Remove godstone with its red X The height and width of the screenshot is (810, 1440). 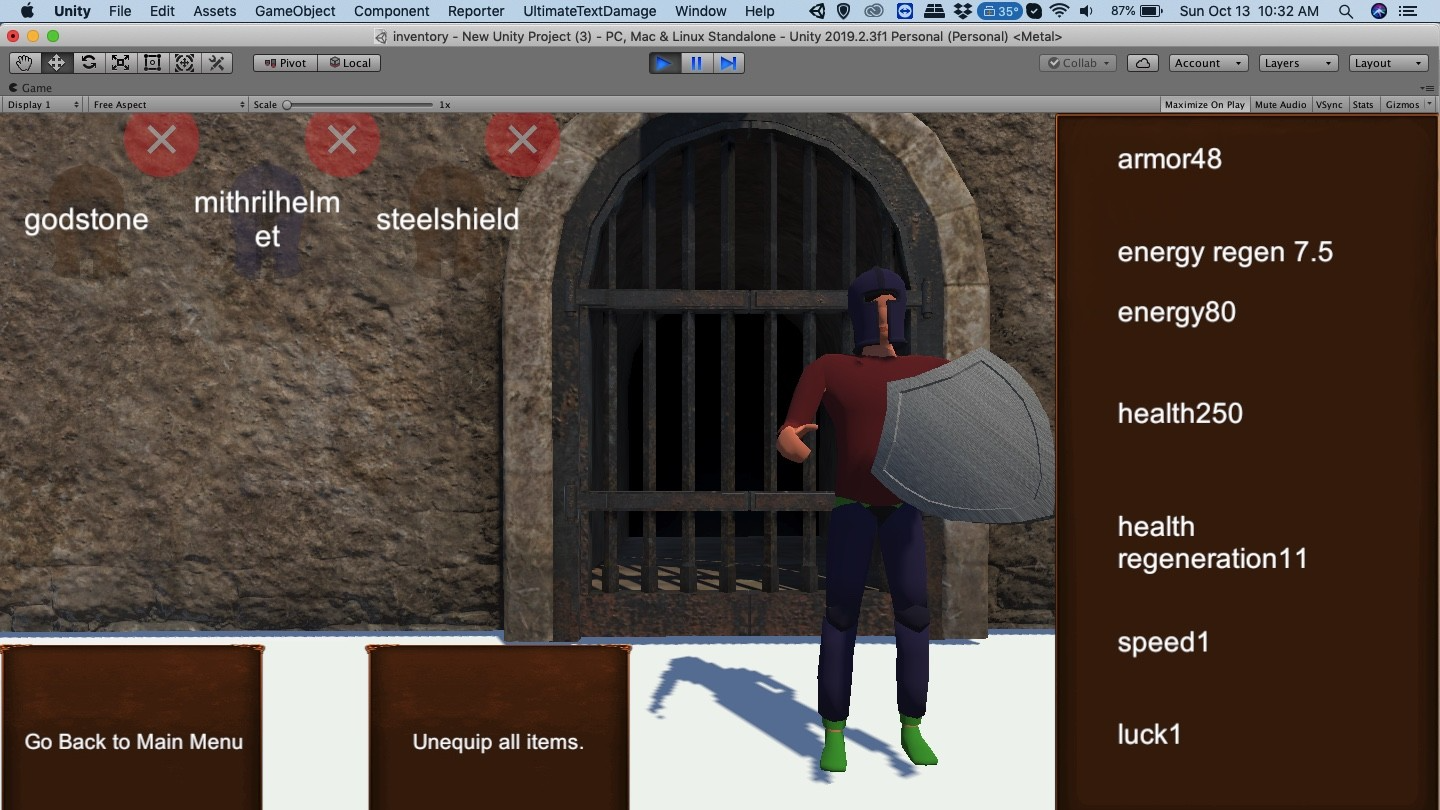pyautogui.click(x=161, y=140)
